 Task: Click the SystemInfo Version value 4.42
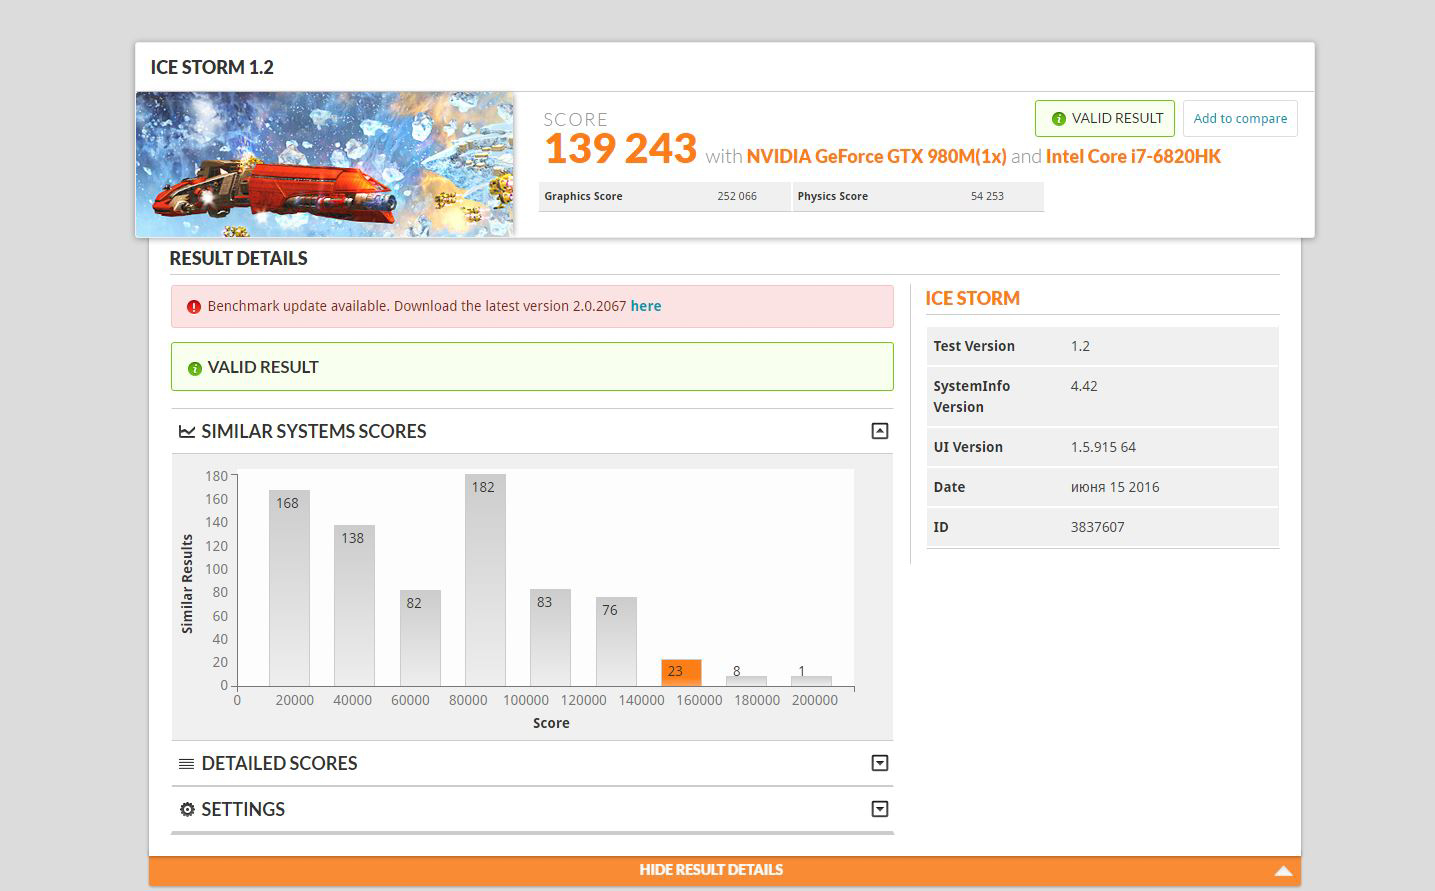(1084, 386)
